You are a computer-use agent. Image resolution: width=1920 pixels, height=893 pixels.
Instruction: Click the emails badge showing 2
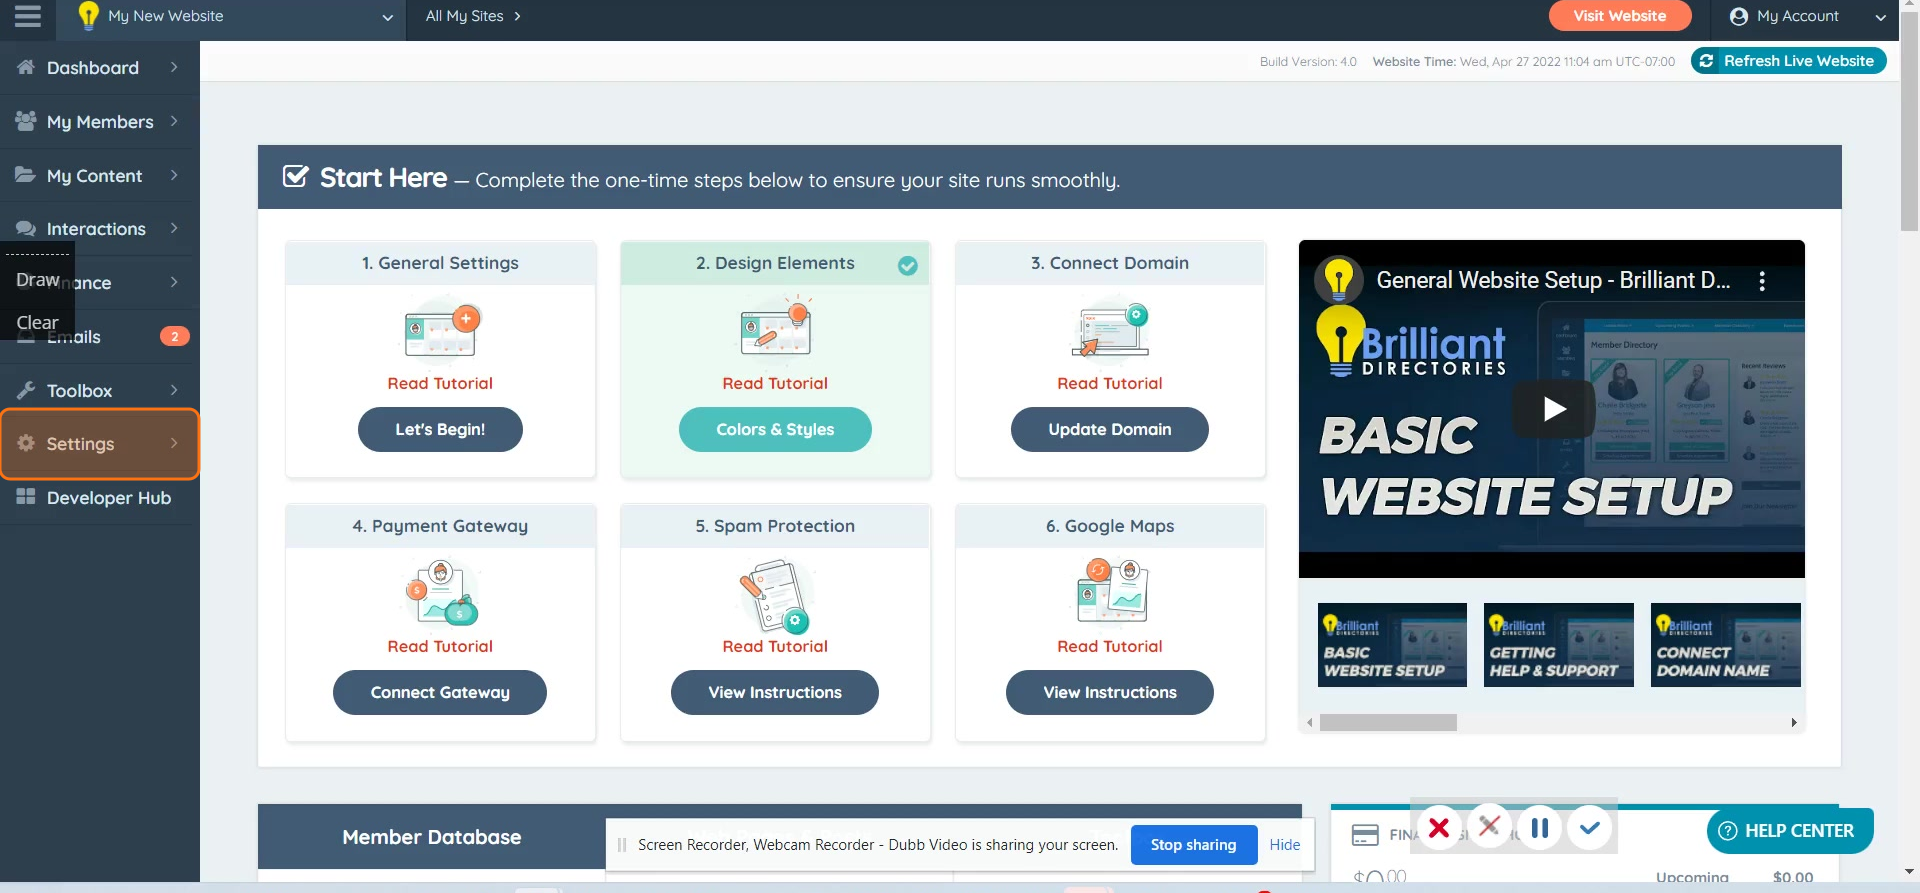tap(174, 337)
